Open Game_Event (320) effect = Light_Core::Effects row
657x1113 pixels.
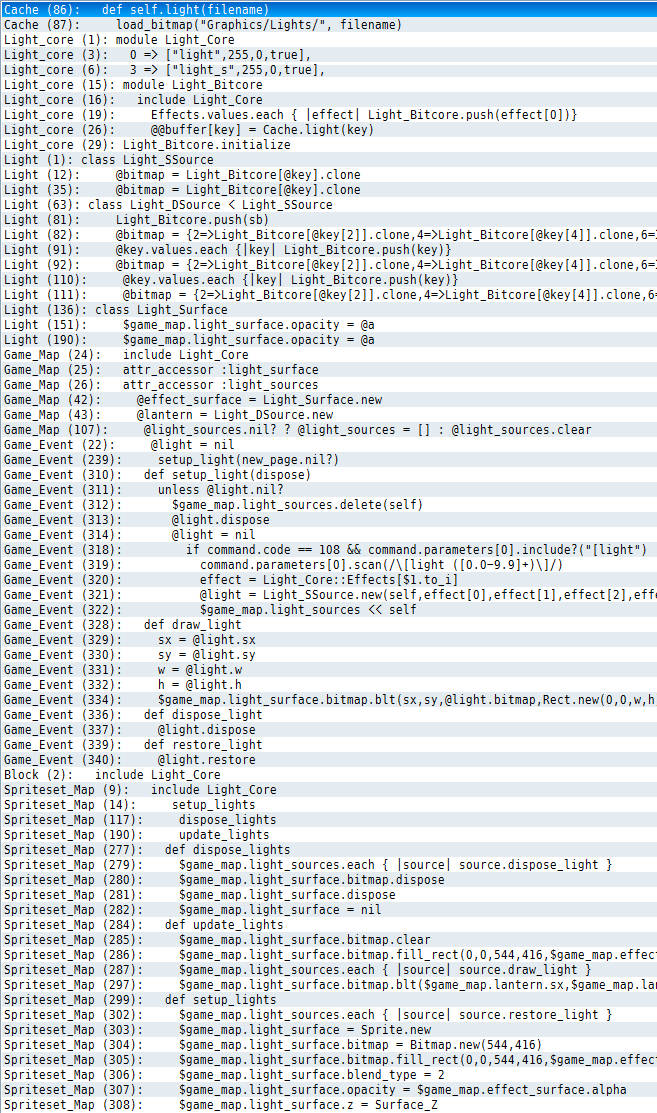tap(328, 580)
